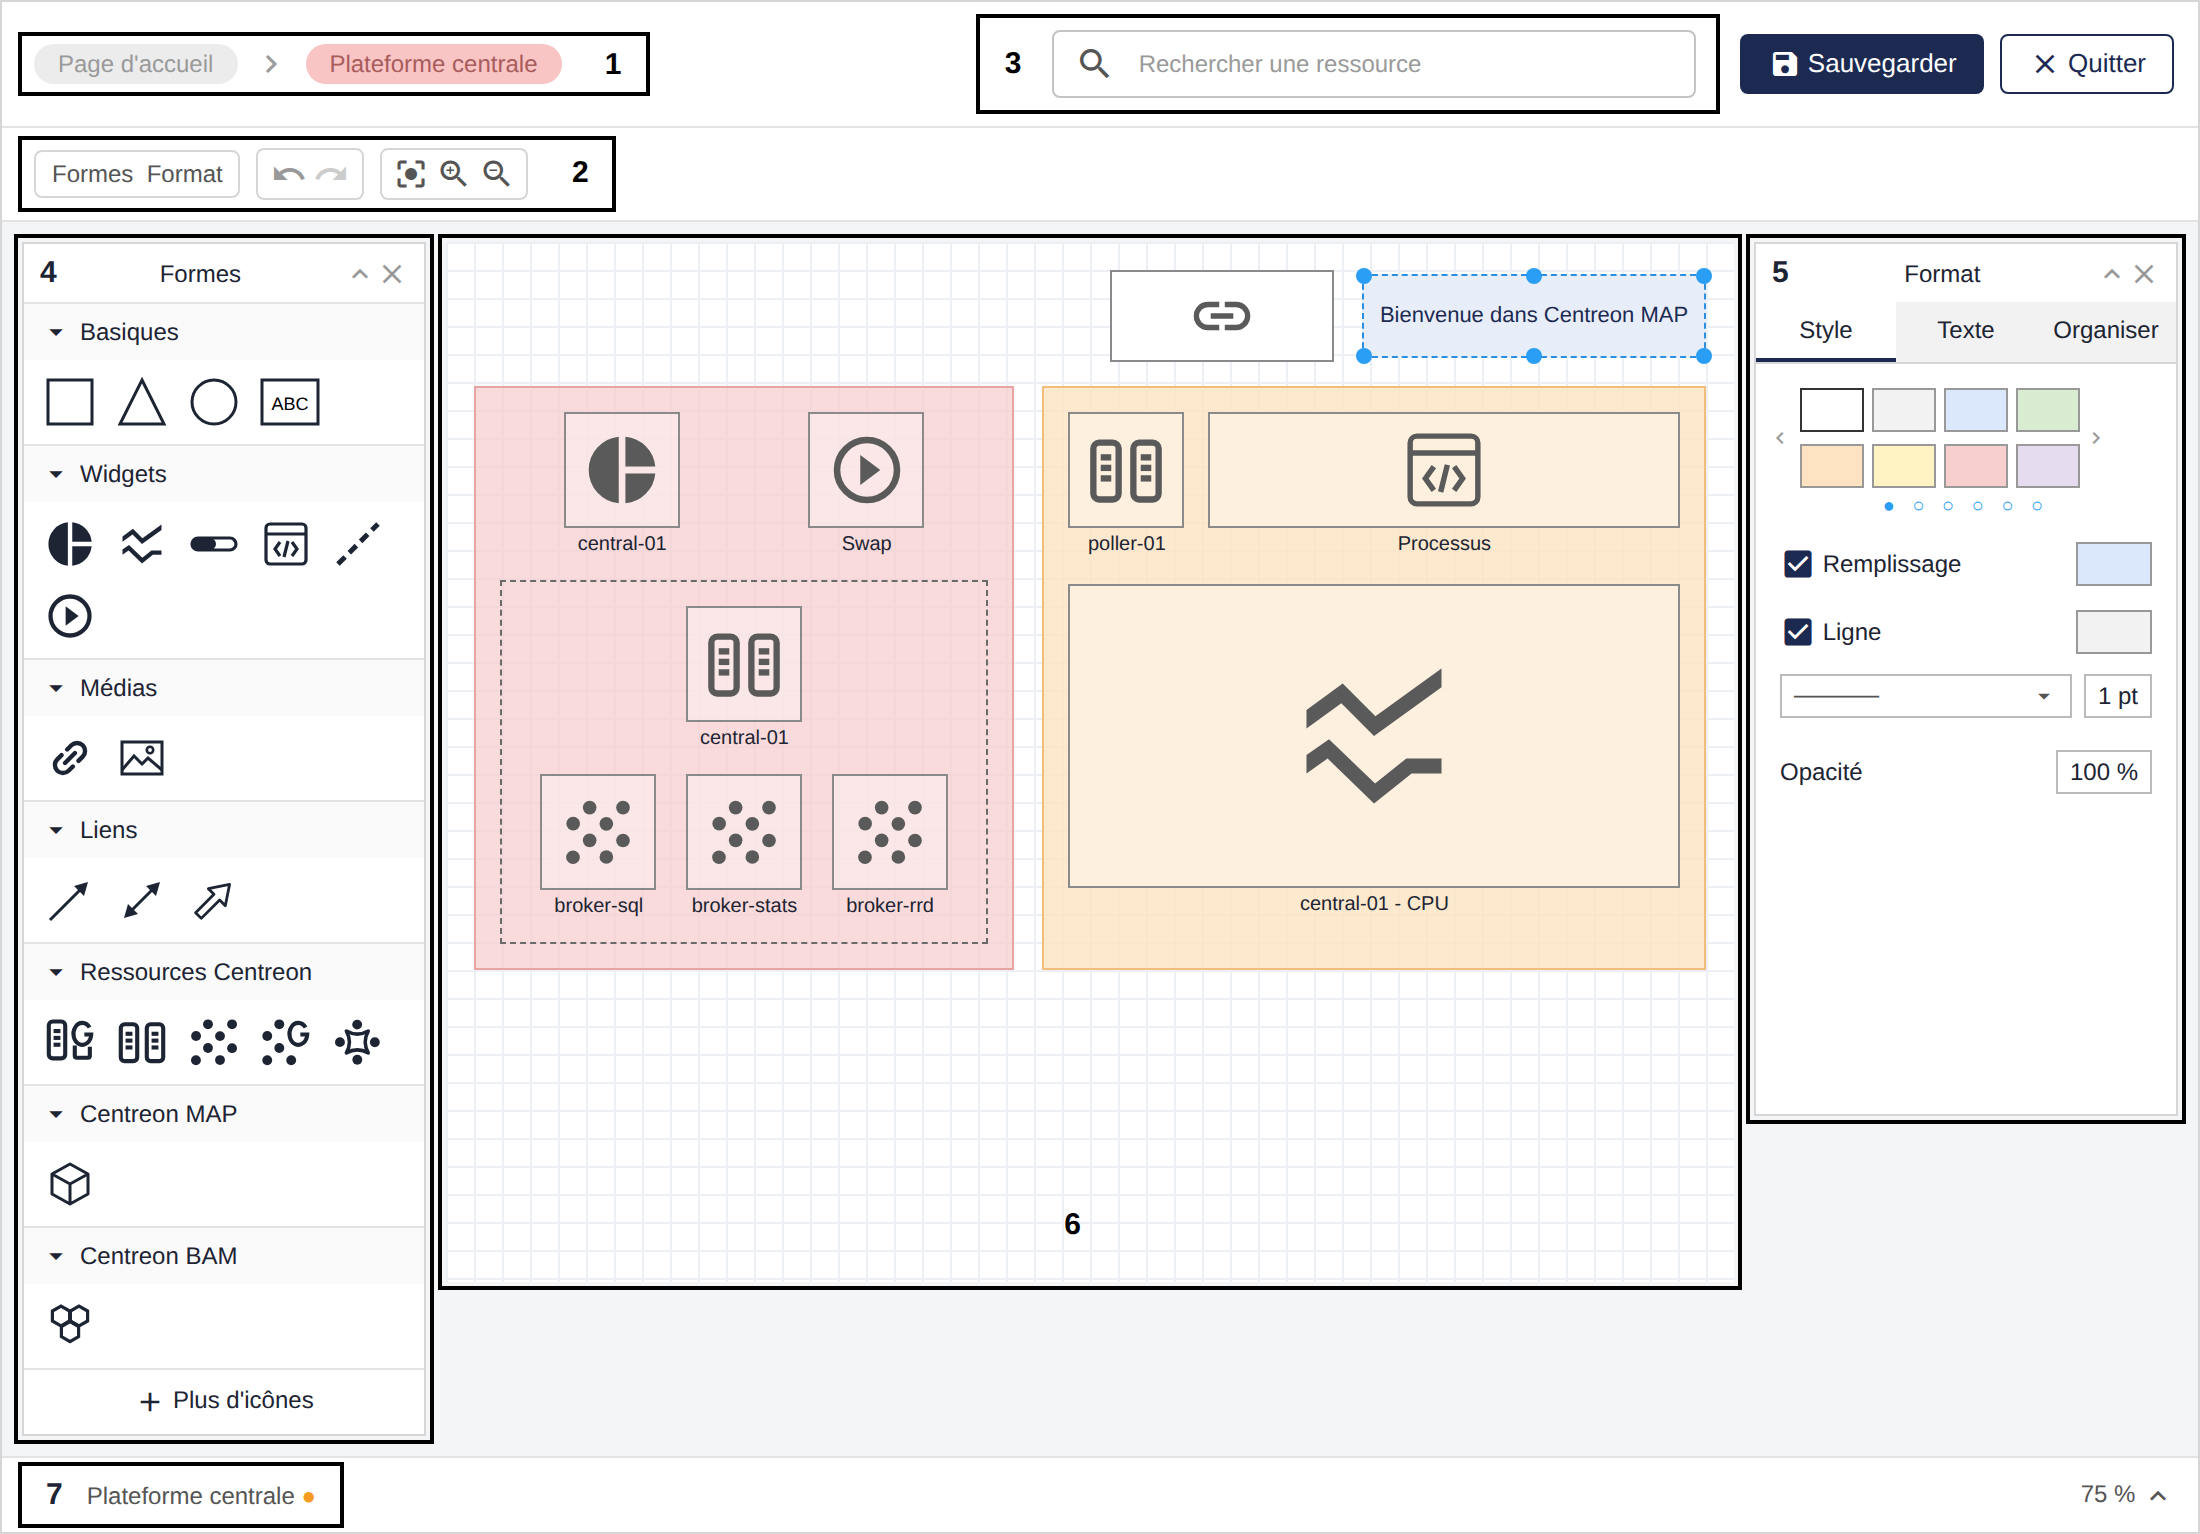Uncheck the Remplissage checkbox
2200x1534 pixels.
(1797, 564)
